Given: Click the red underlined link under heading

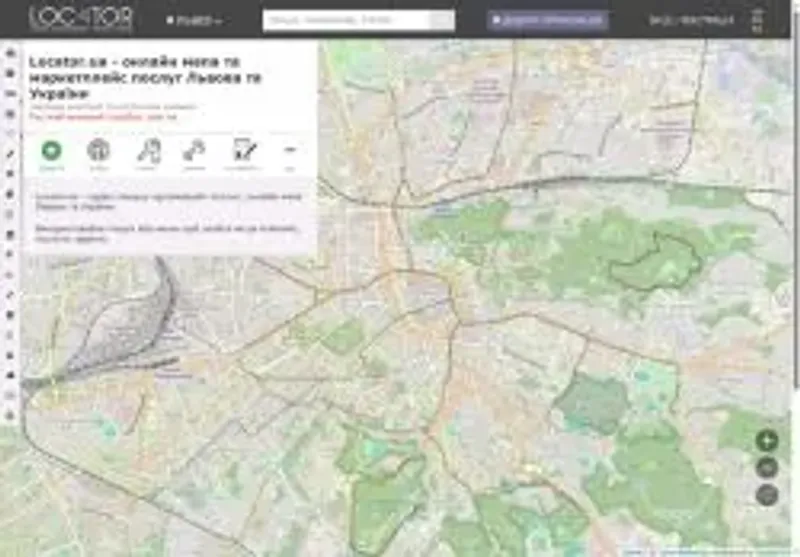Looking at the screenshot, I should (x=102, y=117).
